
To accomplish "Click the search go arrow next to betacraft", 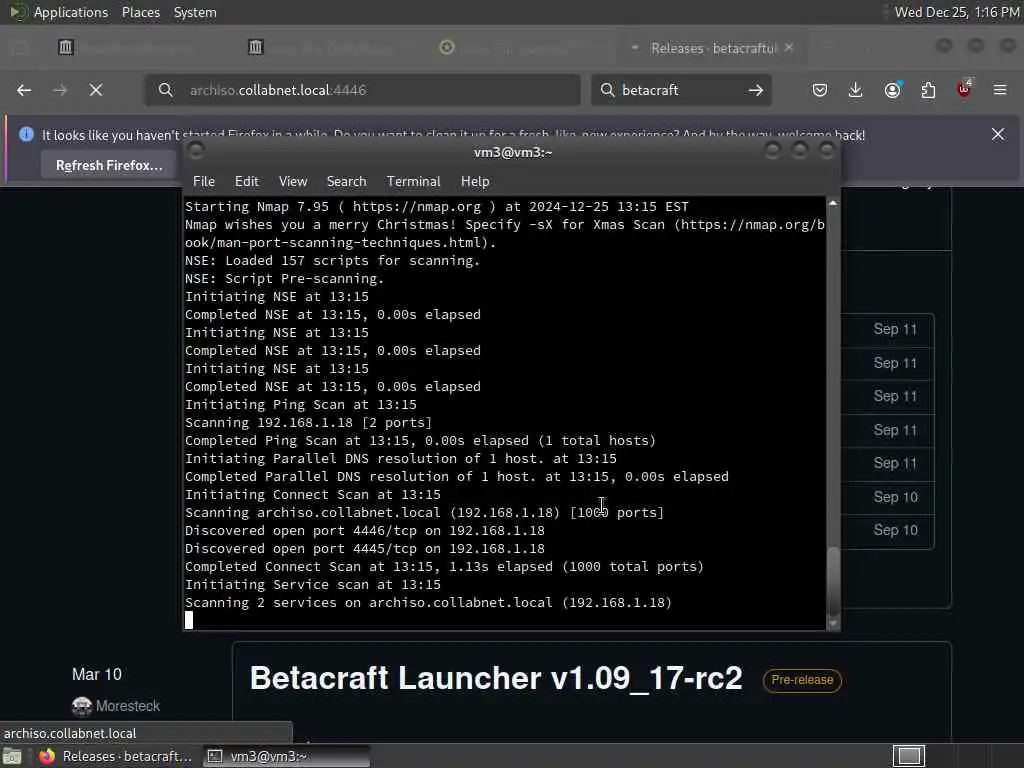I will (756, 90).
